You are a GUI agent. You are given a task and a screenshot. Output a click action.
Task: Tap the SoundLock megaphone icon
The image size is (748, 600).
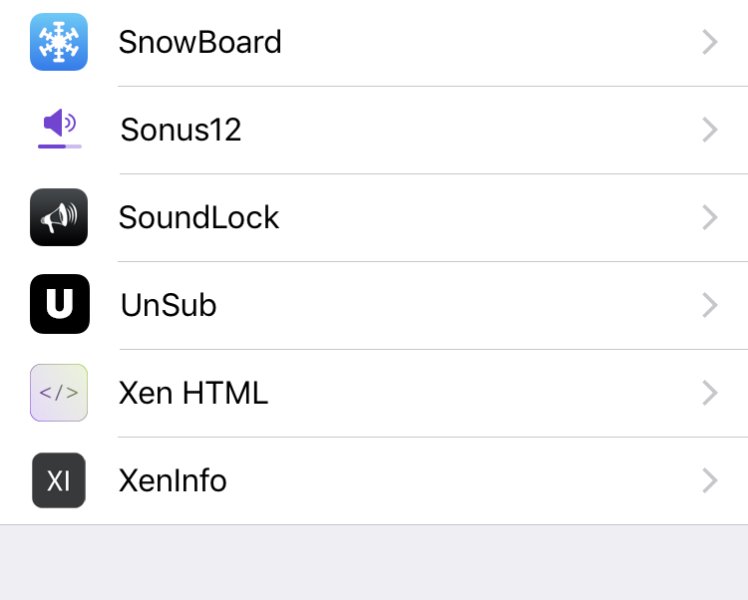(59, 217)
